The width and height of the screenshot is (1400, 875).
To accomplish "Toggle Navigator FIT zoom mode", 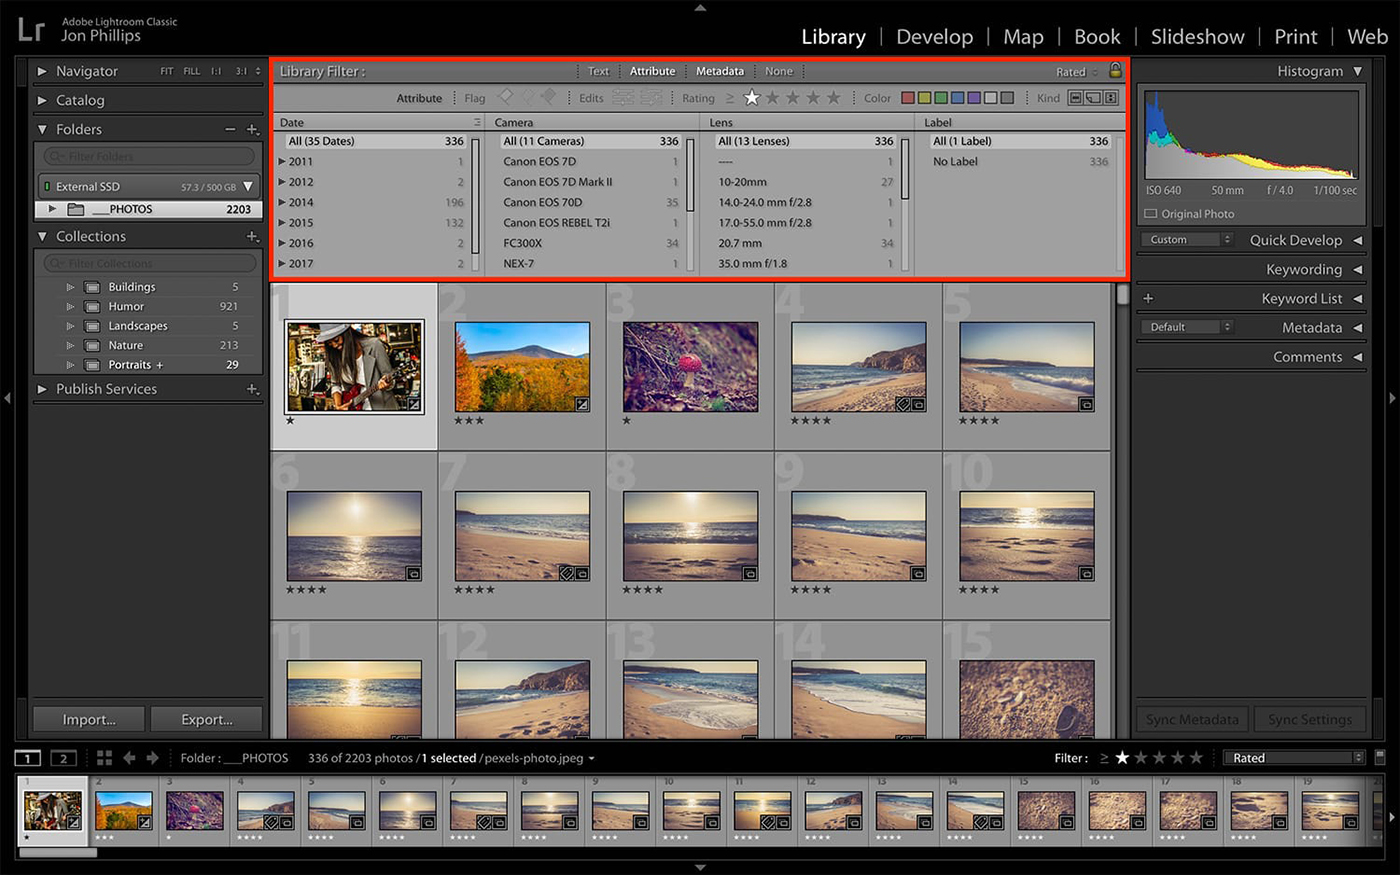I will tap(167, 71).
